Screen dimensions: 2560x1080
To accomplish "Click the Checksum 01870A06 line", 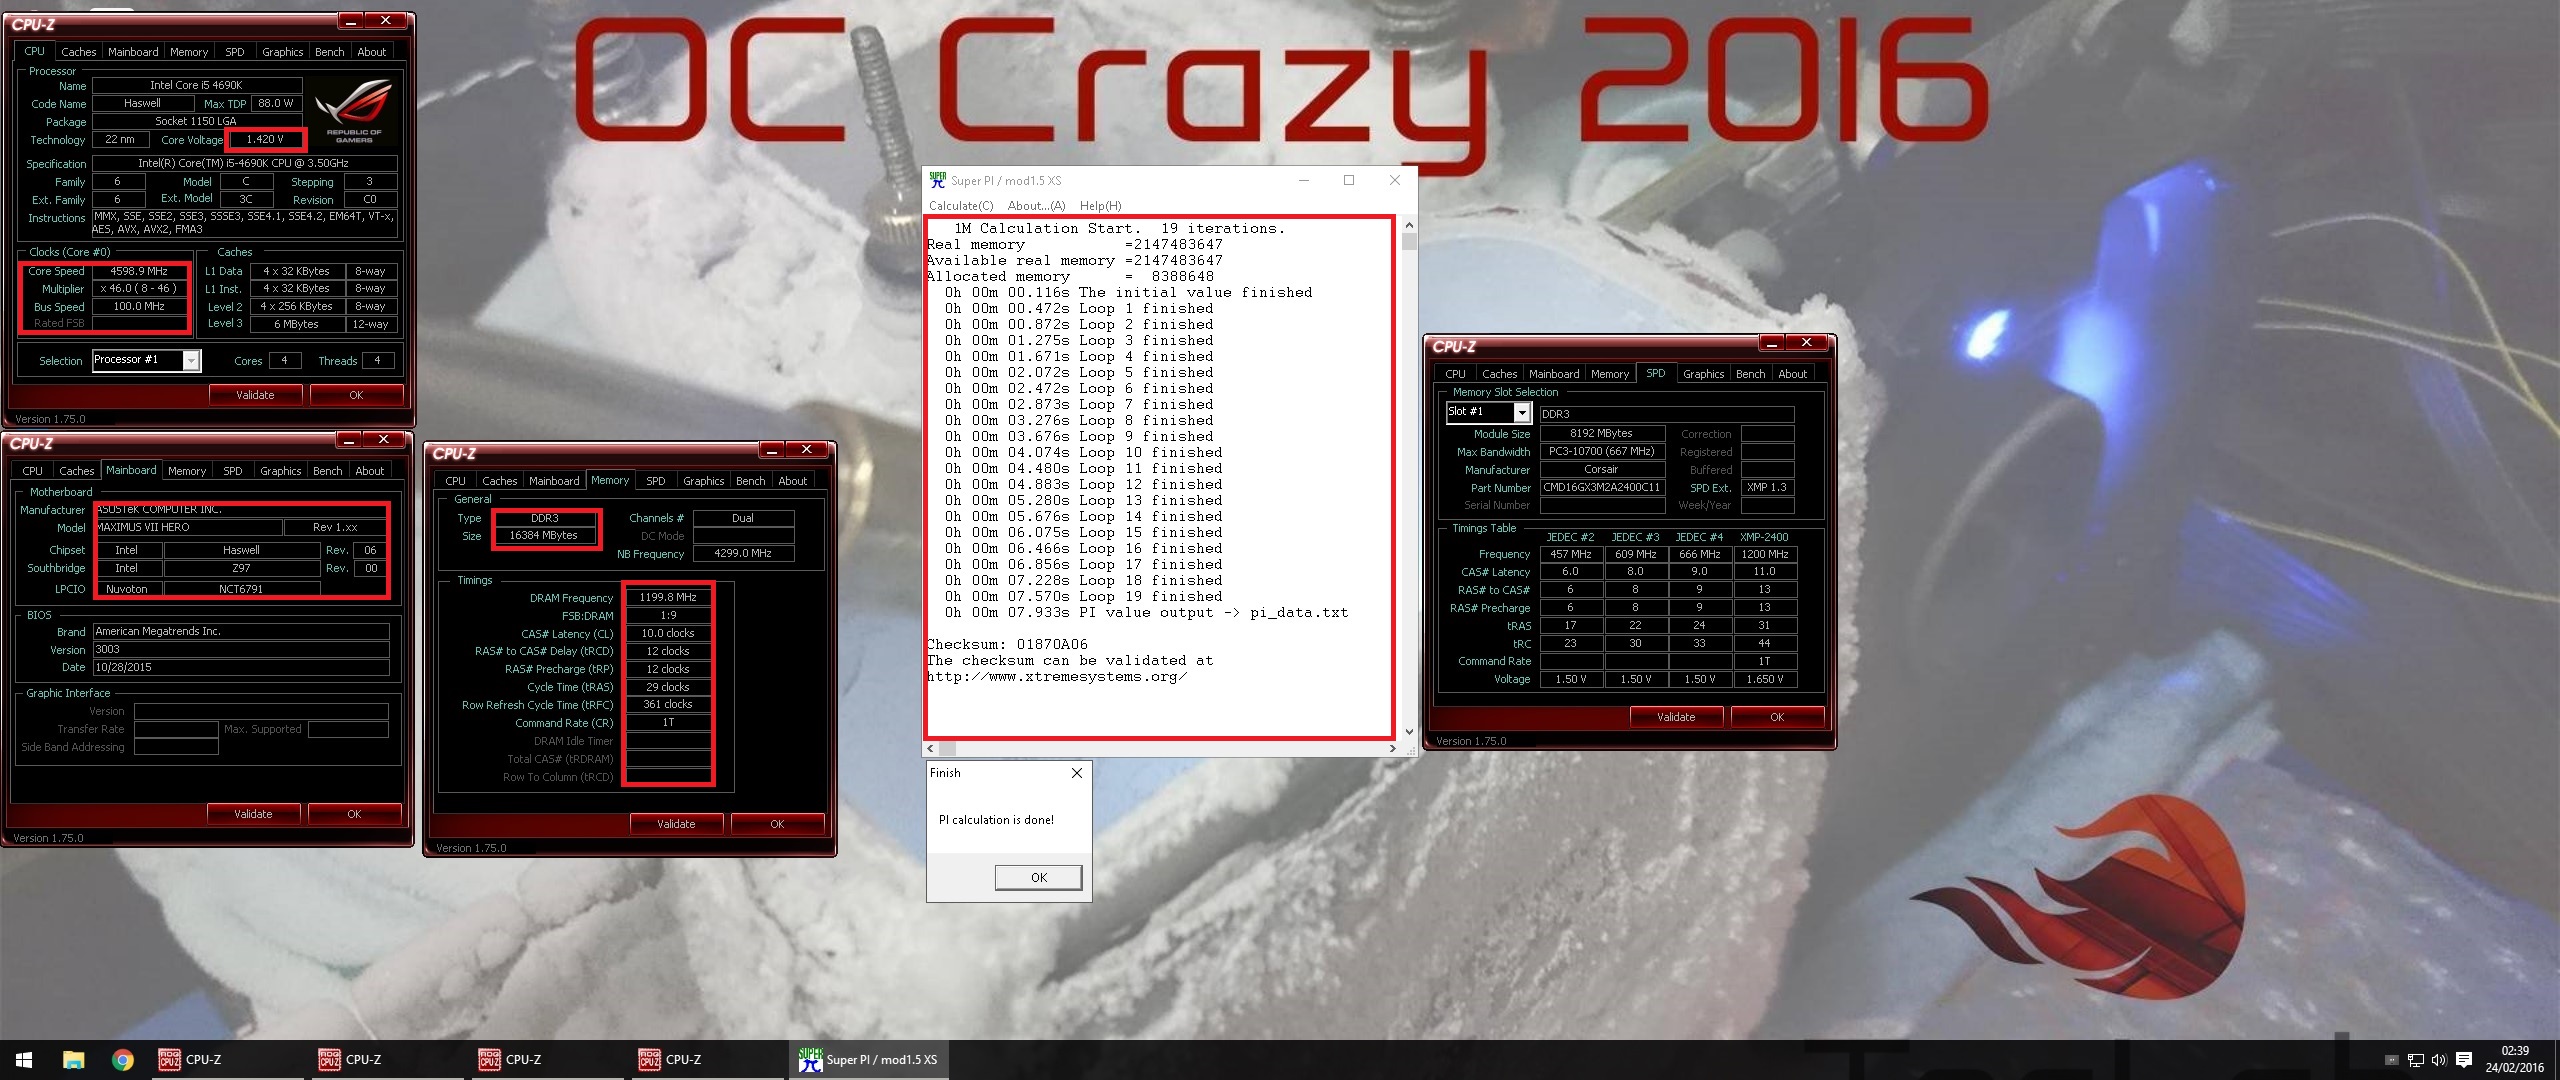I will pyautogui.click(x=1007, y=645).
